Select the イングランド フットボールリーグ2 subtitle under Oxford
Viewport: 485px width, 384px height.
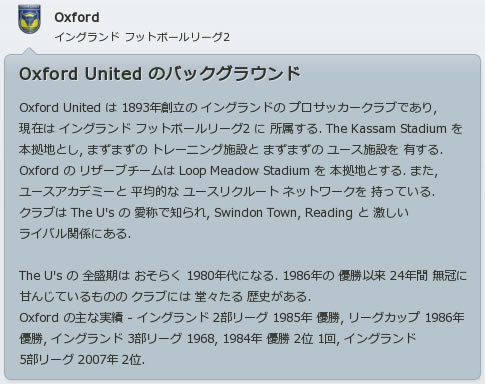coord(142,37)
